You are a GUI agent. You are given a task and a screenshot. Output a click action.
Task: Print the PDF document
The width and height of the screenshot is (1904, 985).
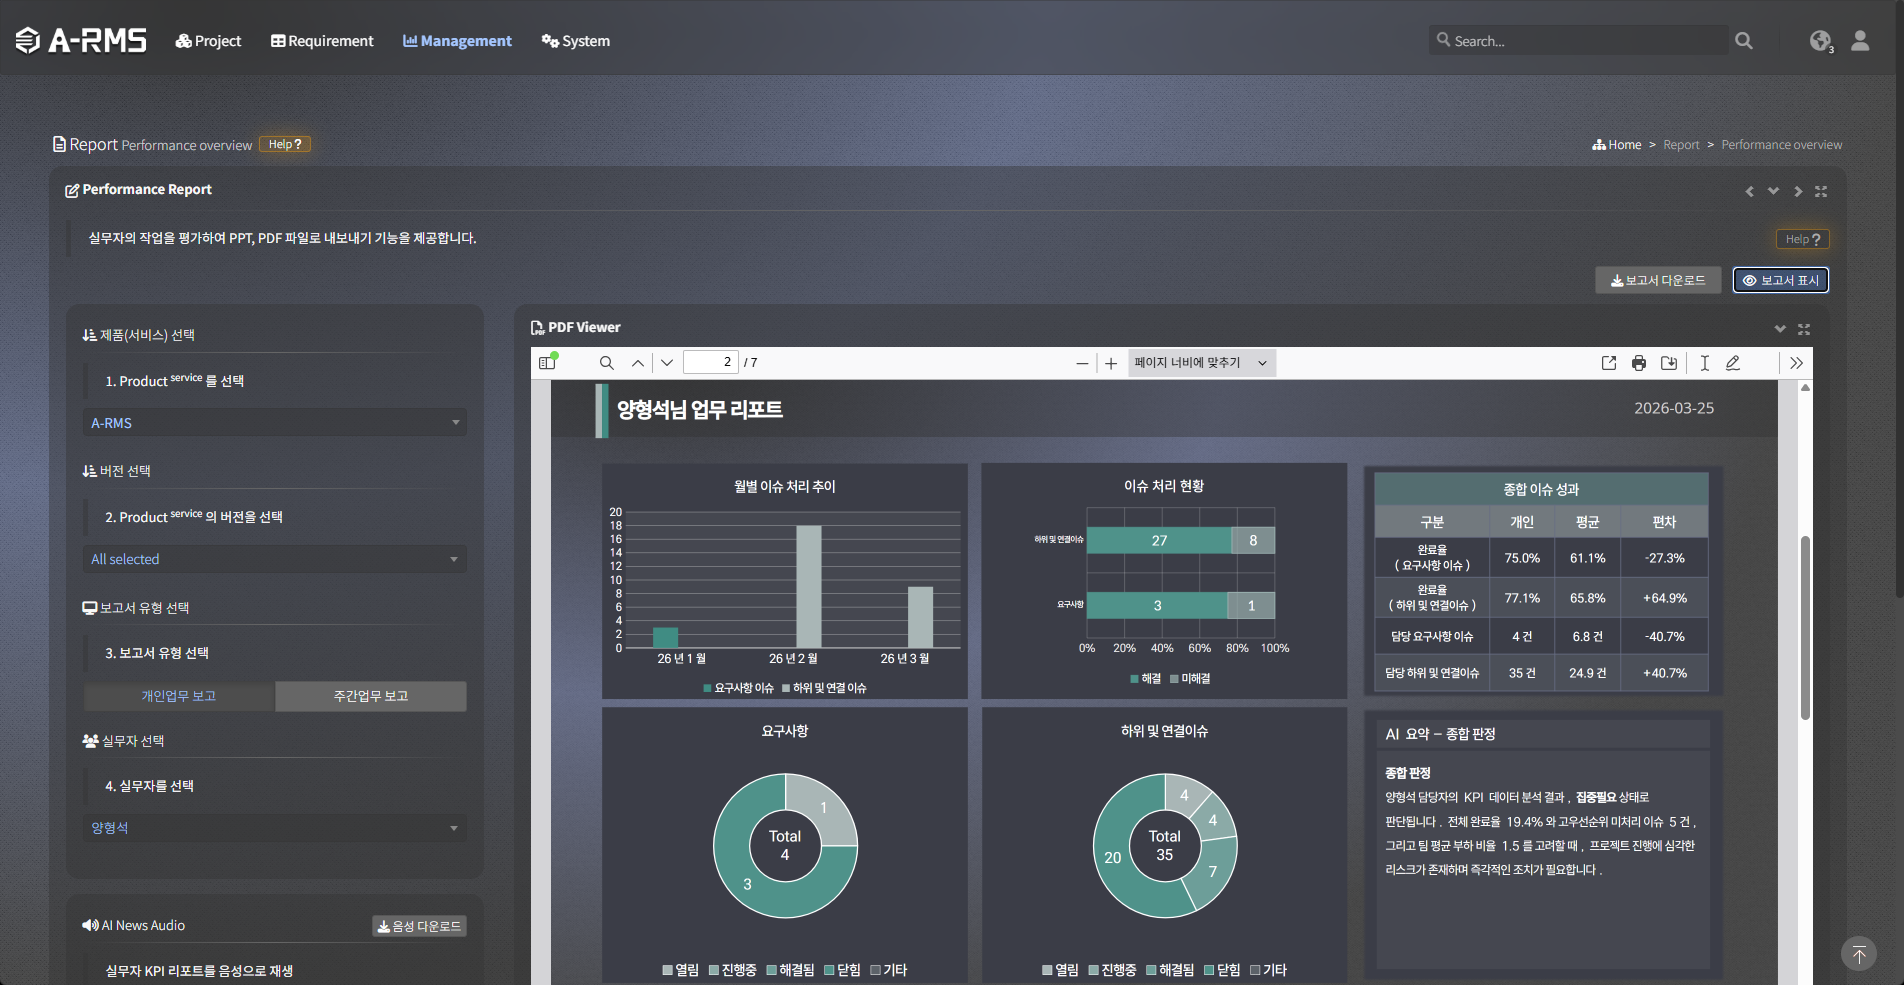click(1638, 363)
